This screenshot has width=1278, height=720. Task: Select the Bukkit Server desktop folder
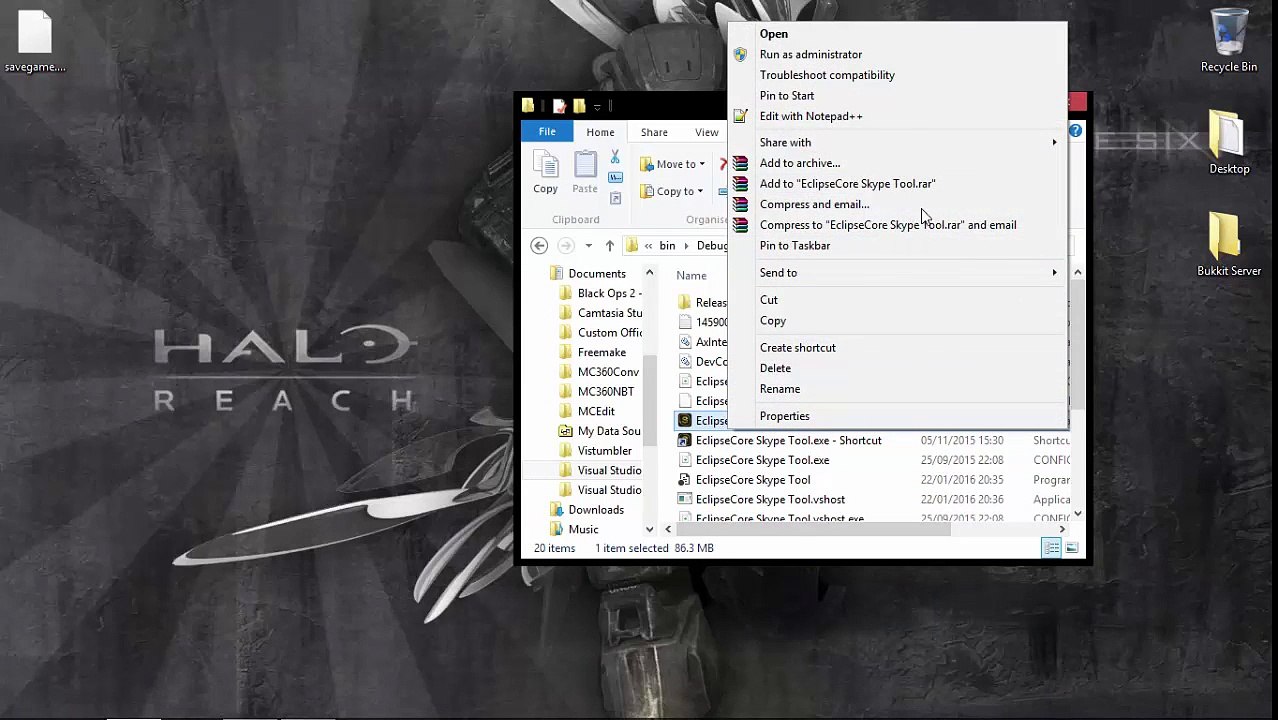point(1228,244)
